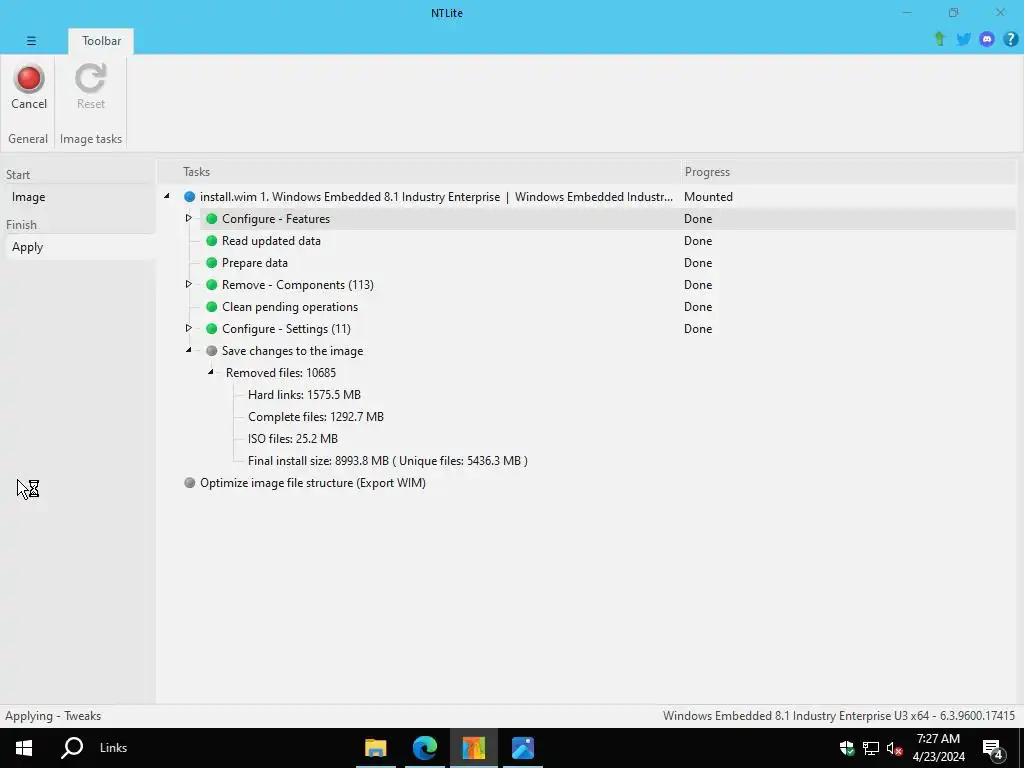Select Removed files: 10685 row
This screenshot has height=768, width=1024.
point(281,373)
